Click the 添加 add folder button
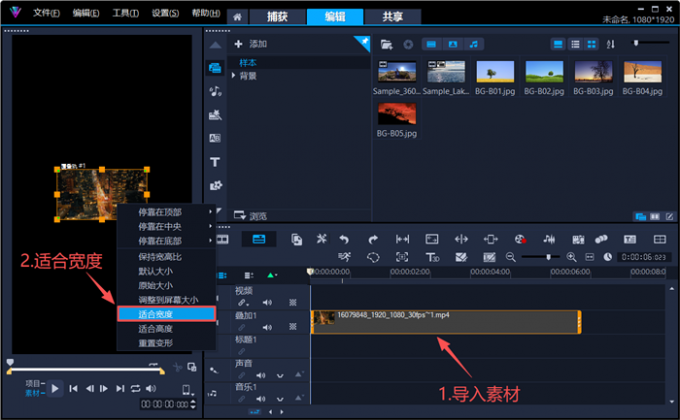The height and width of the screenshot is (420, 680). 251,44
